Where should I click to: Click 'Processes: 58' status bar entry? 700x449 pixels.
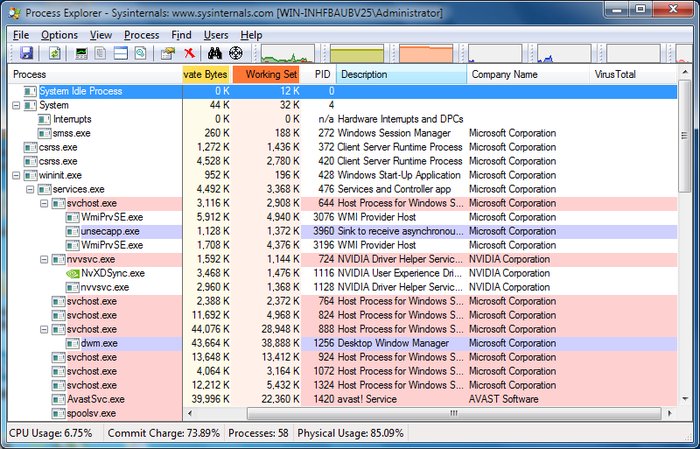(258, 433)
